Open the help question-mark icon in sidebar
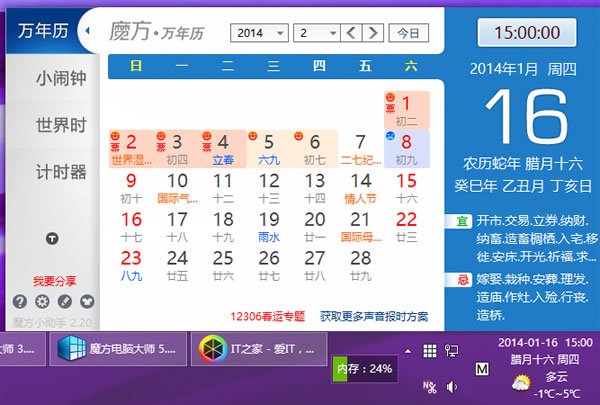Viewport: 600px width, 405px height. point(20,302)
